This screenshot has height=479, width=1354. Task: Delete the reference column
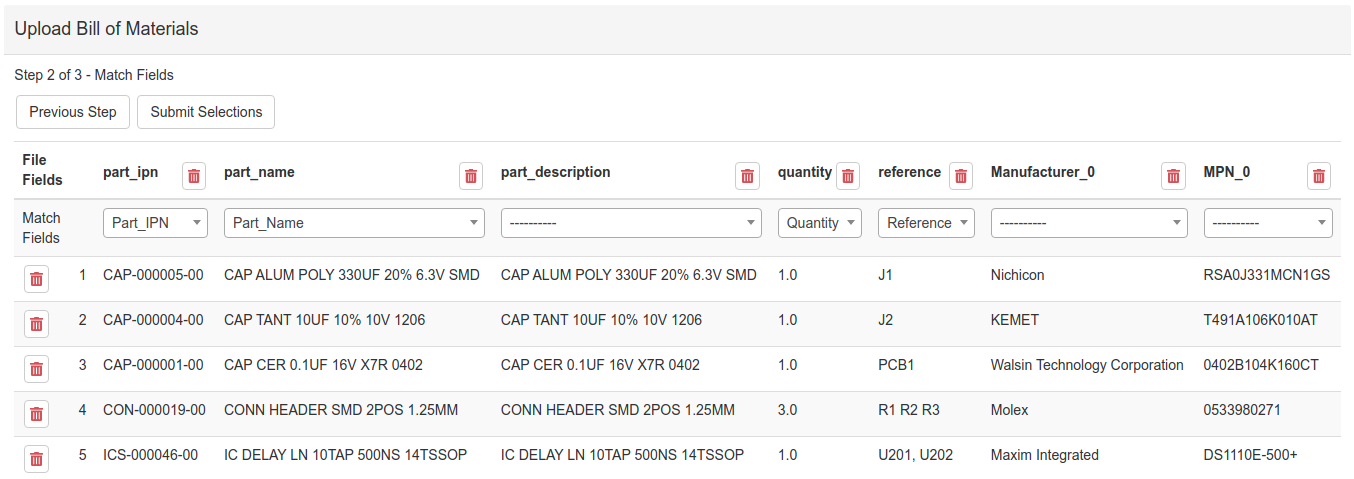[x=961, y=176]
